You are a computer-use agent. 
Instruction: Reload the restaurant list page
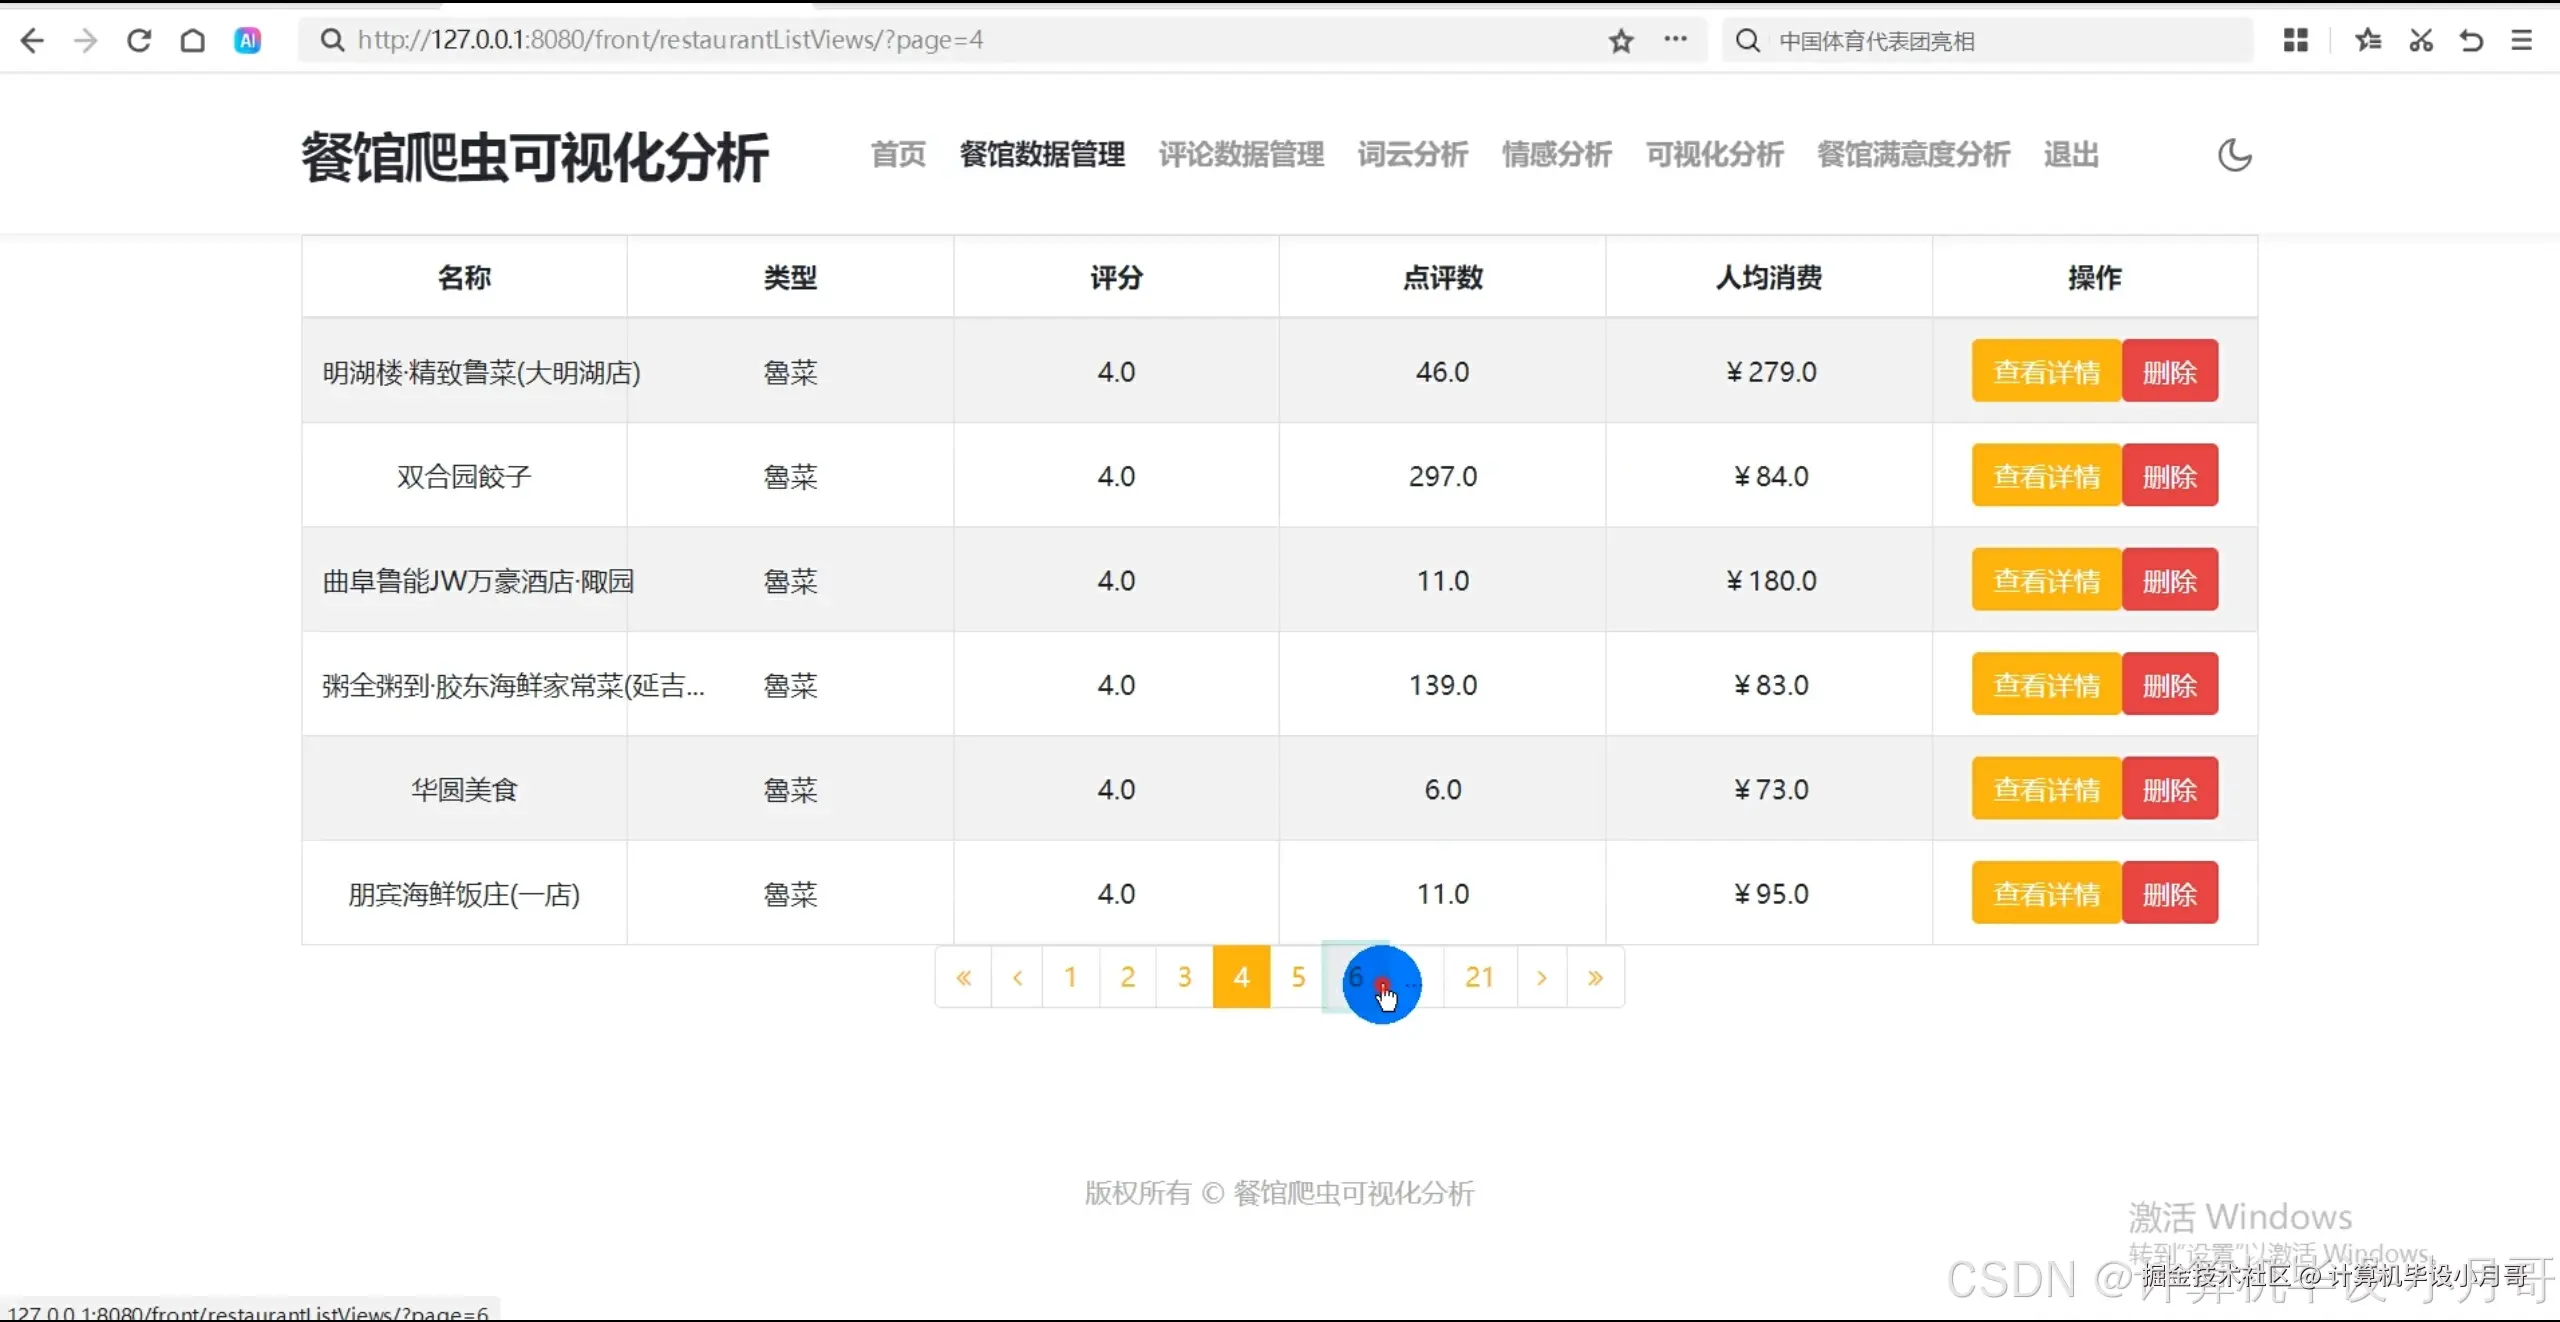pos(139,40)
